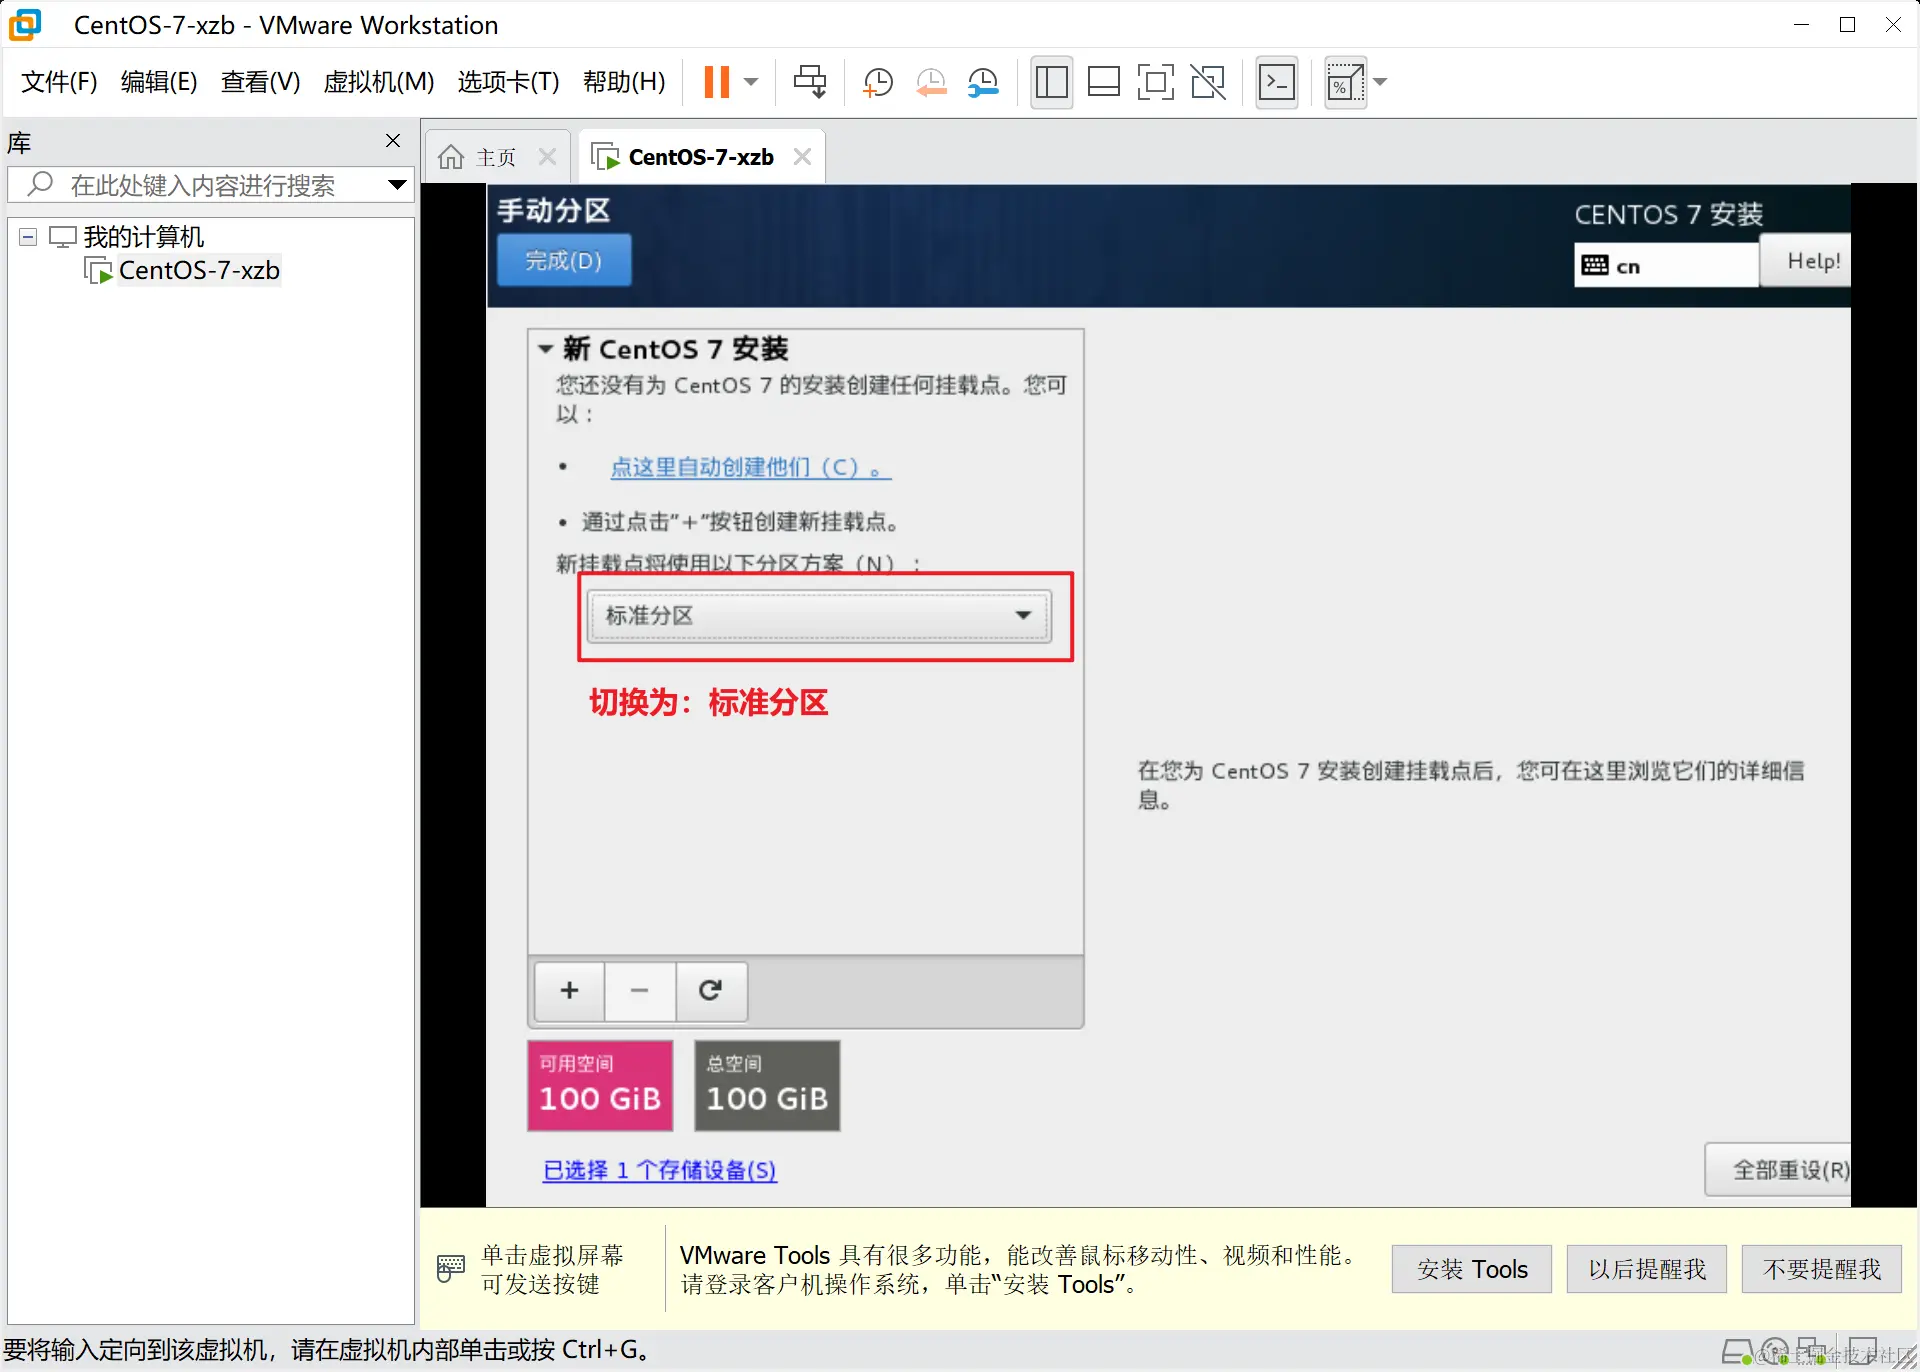
Task: Switch to the CentOS-7-xzb tab
Action: pyautogui.click(x=701, y=158)
